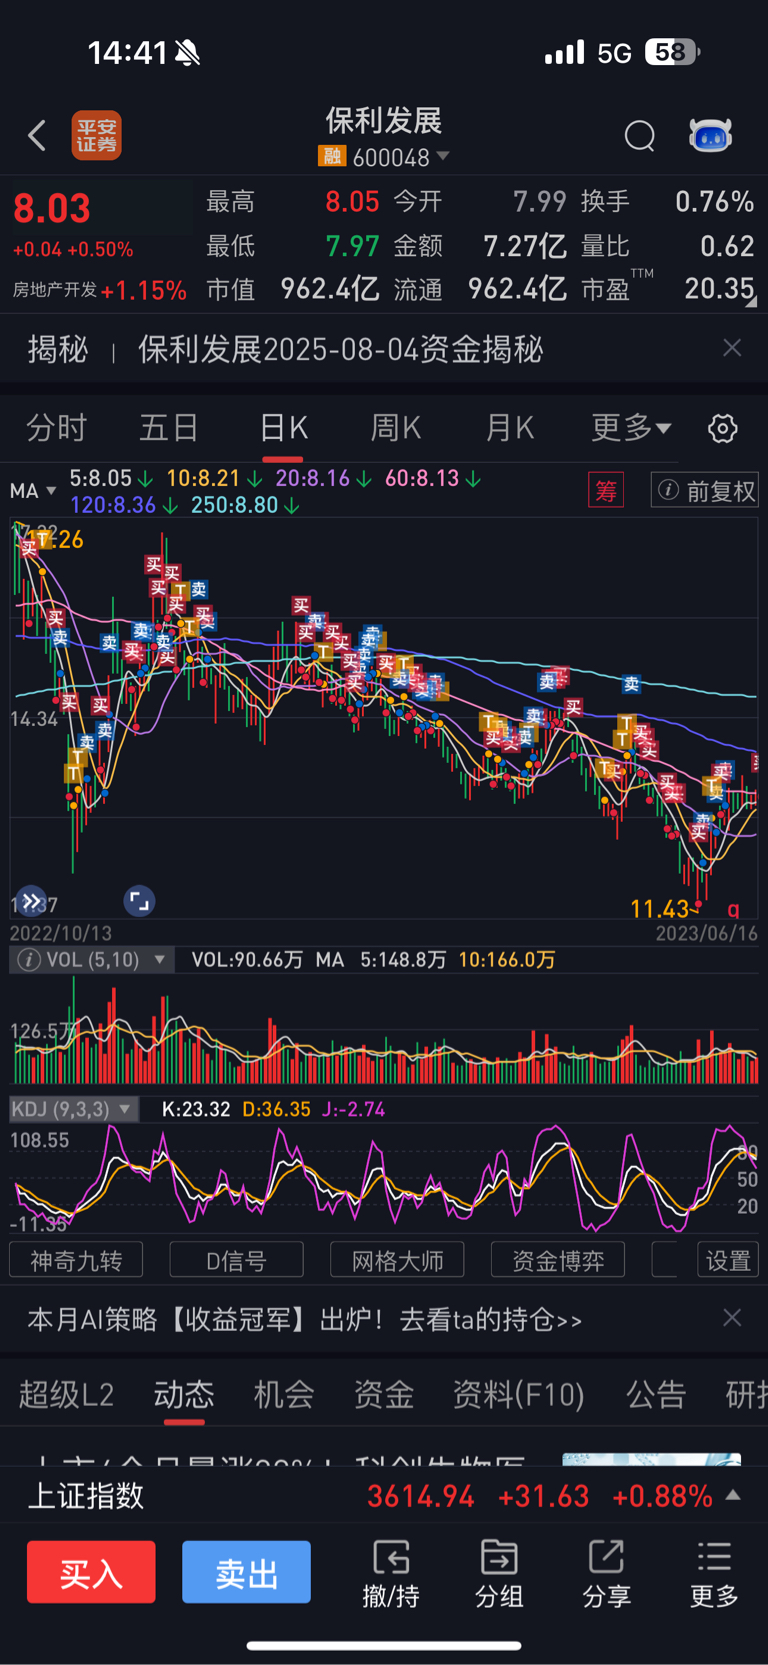
Task: Select the 资金博弈 indicator
Action: [x=558, y=1260]
